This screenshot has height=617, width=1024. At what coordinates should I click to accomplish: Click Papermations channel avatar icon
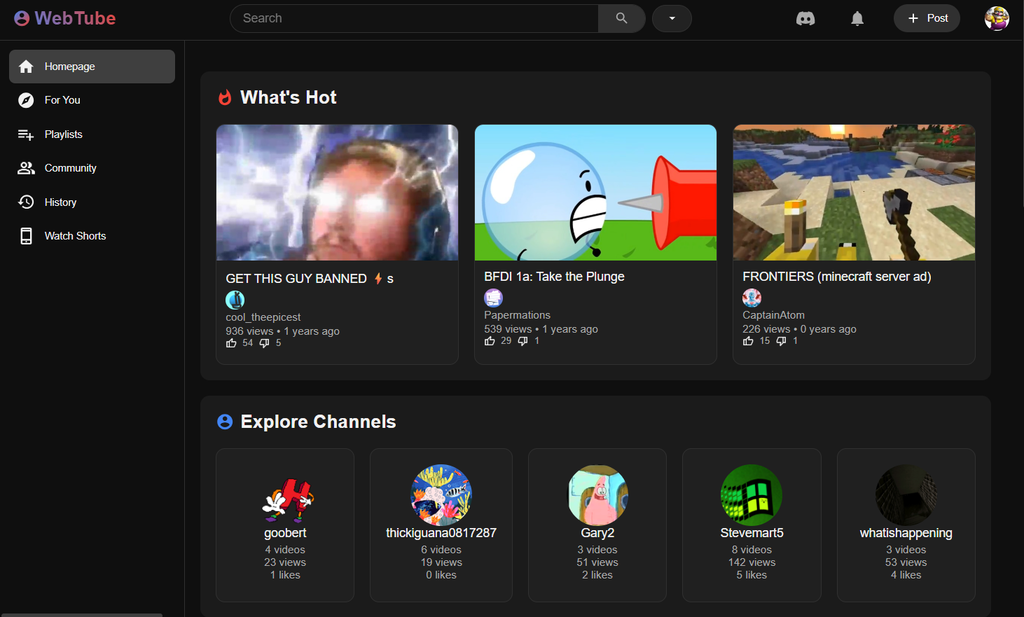coord(493,298)
